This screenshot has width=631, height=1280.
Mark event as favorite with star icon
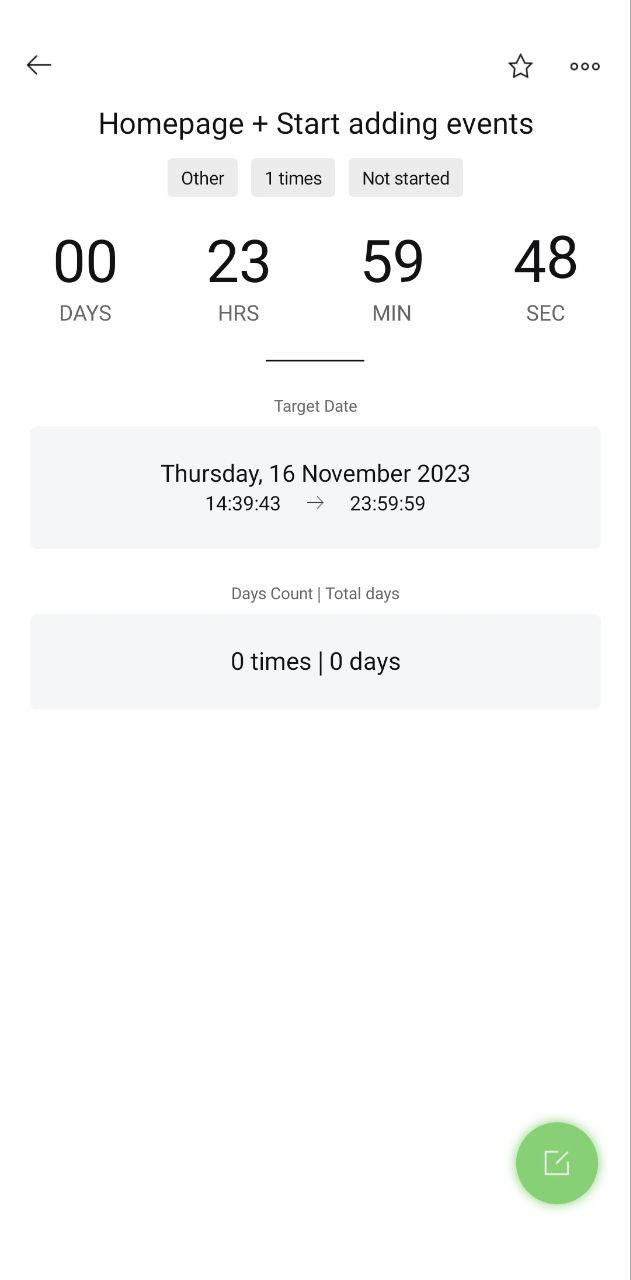(520, 66)
